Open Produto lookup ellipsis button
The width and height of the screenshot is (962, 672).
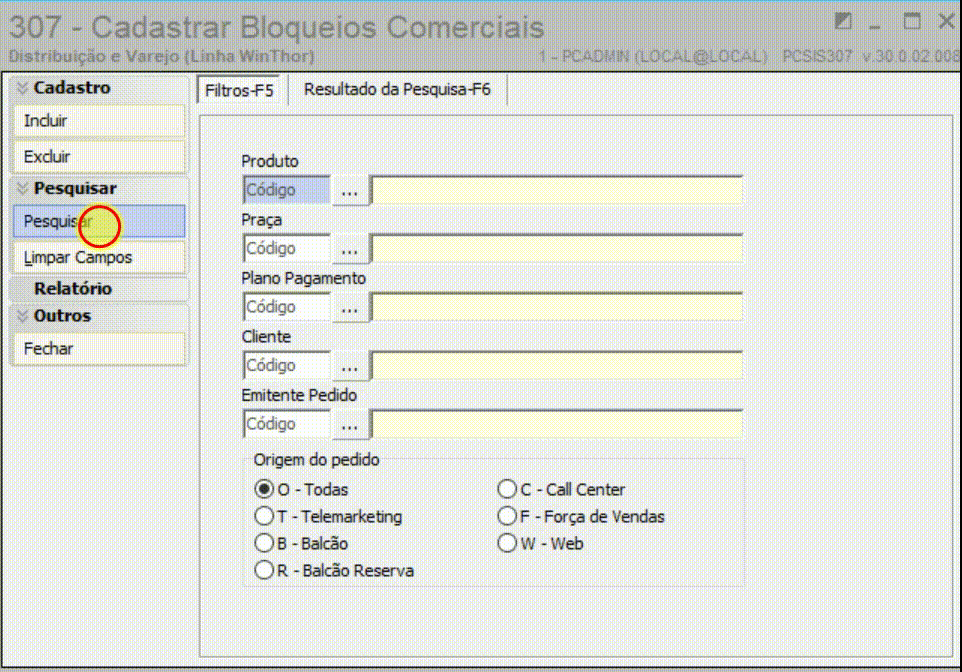click(350, 190)
